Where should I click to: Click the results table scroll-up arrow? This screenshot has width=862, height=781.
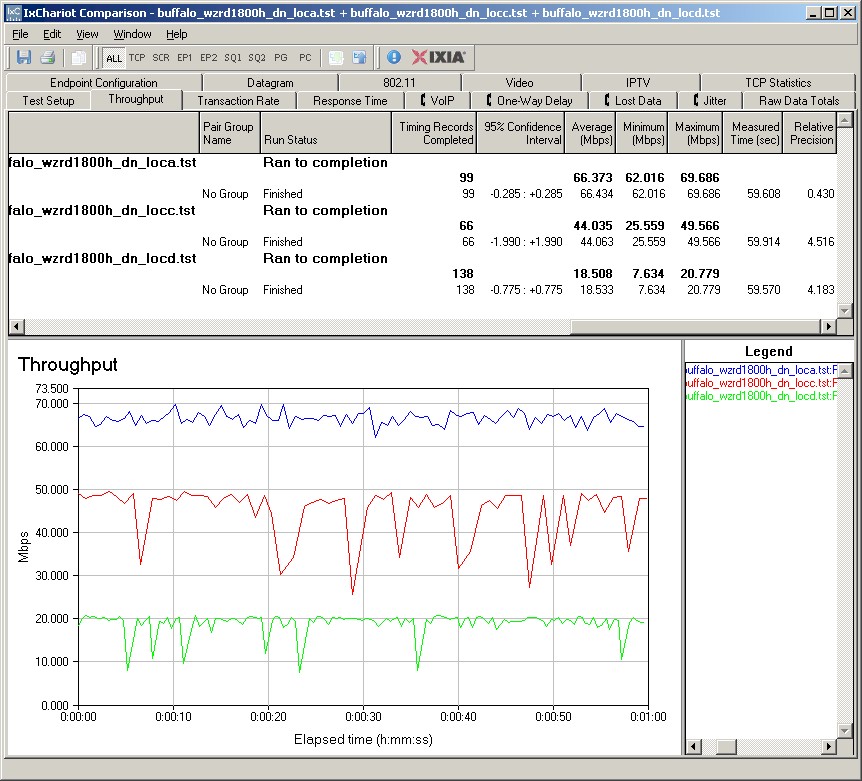coord(844,119)
